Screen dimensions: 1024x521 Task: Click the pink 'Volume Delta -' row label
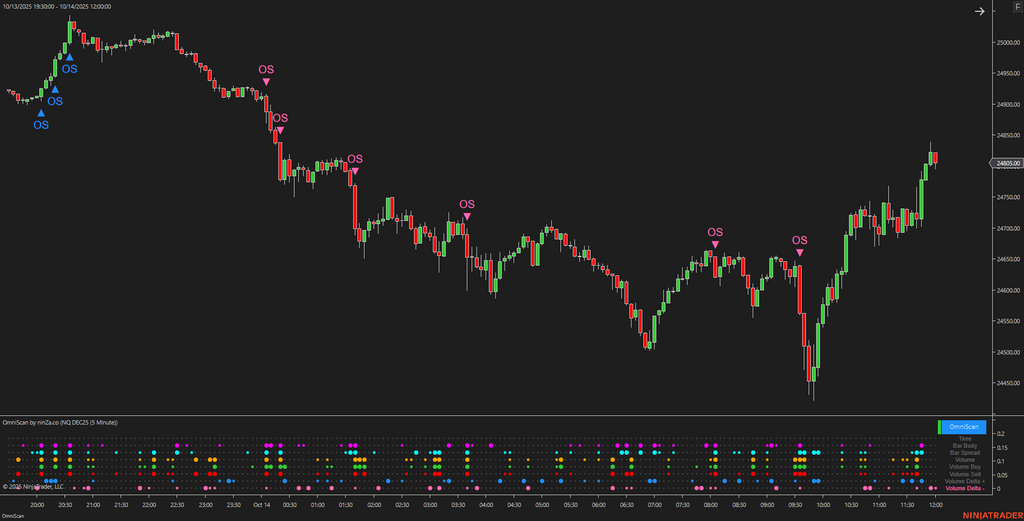point(965,488)
